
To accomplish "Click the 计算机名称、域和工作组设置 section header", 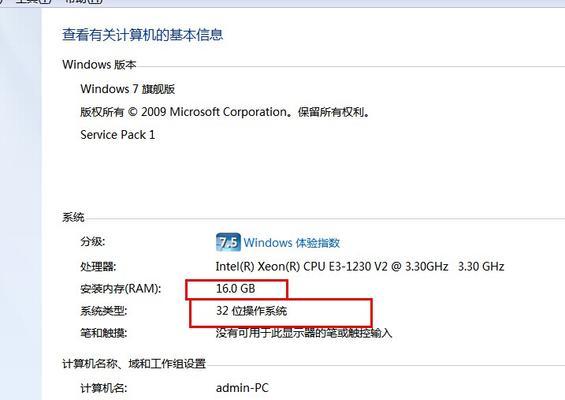I will pos(134,364).
